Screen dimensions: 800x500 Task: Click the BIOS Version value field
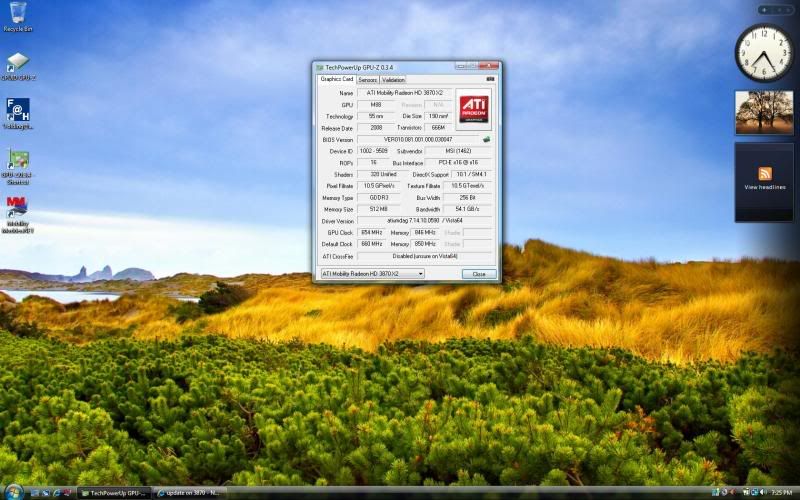tap(418, 139)
